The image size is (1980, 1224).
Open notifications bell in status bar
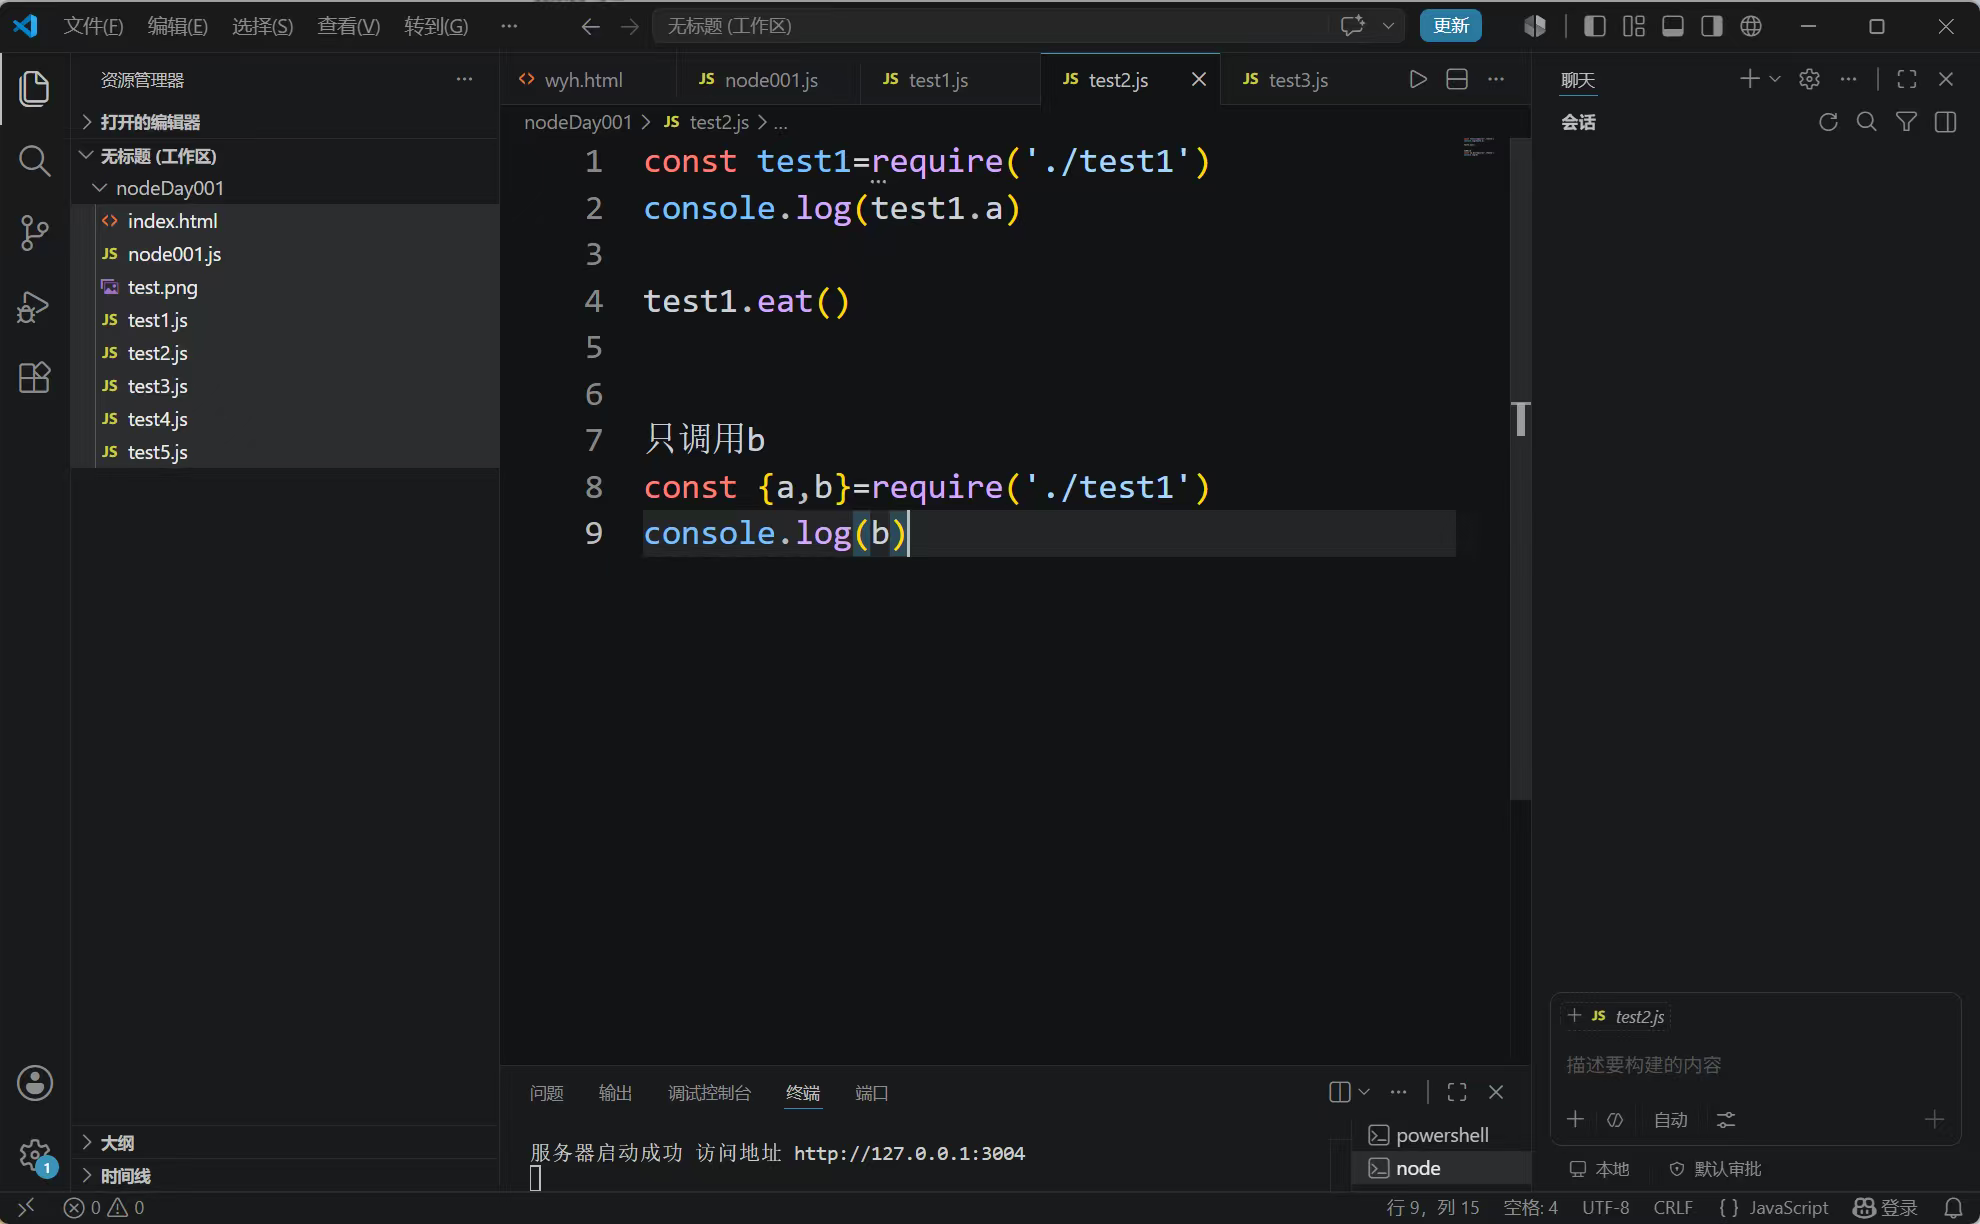pyautogui.click(x=1953, y=1208)
